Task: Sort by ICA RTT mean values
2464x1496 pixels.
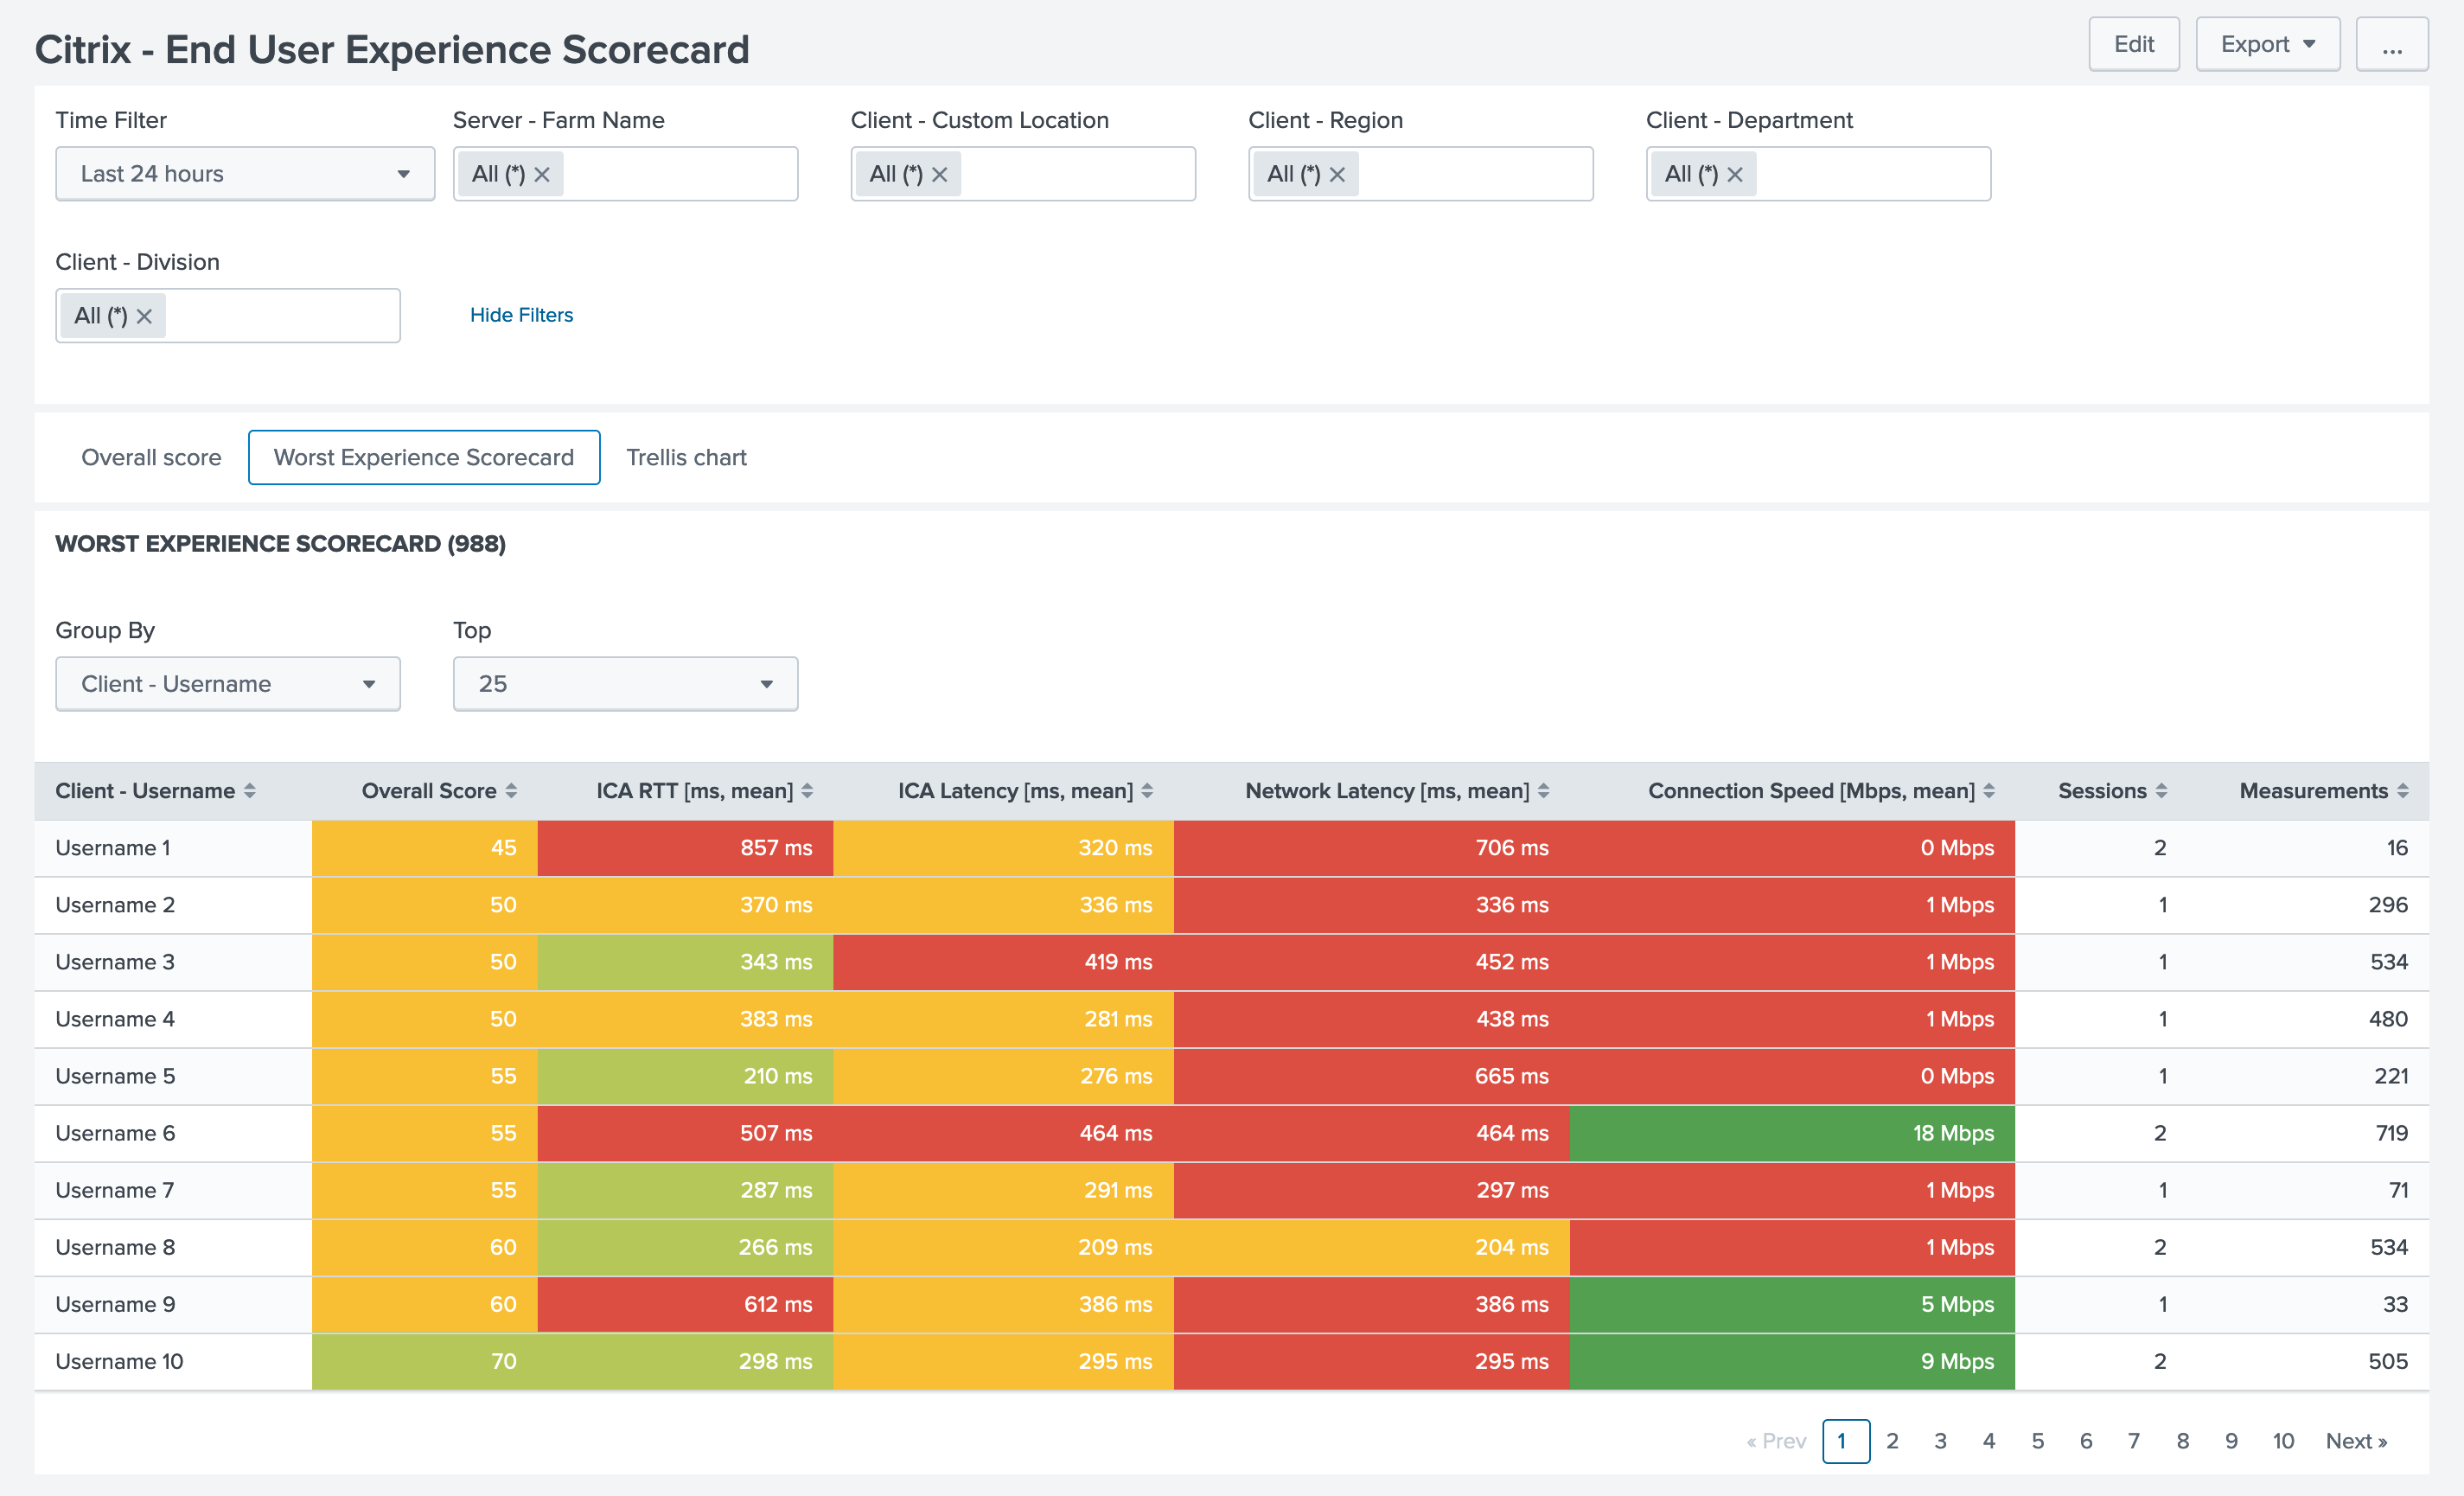Action: [806, 790]
